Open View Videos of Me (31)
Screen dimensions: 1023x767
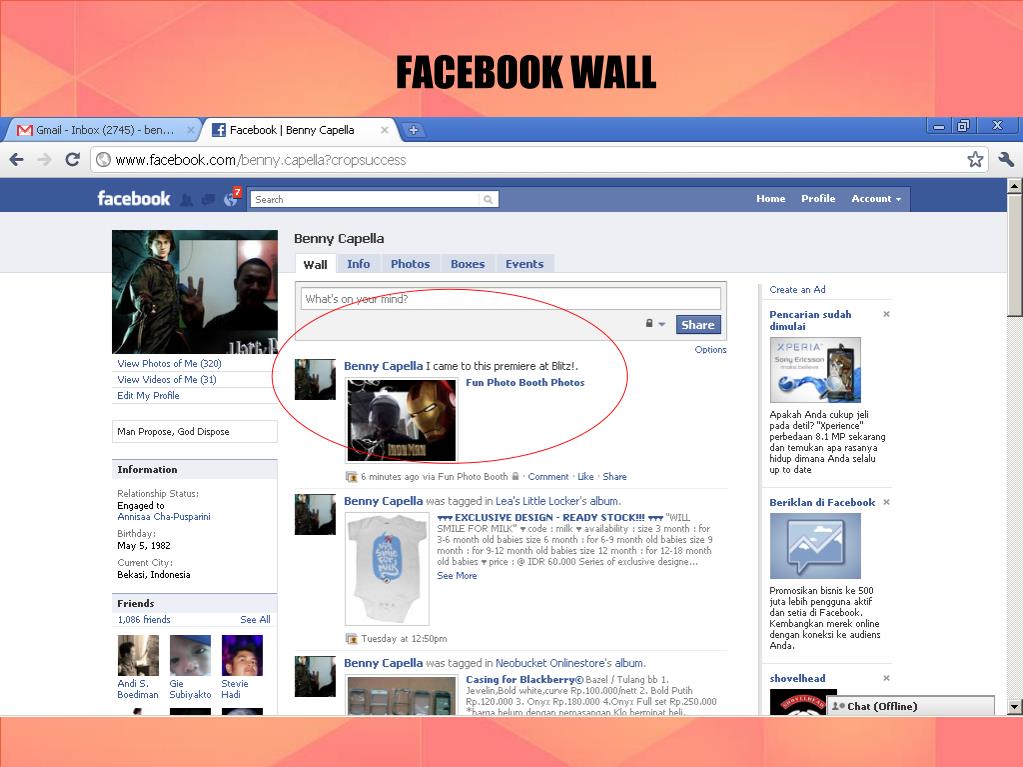(x=167, y=379)
